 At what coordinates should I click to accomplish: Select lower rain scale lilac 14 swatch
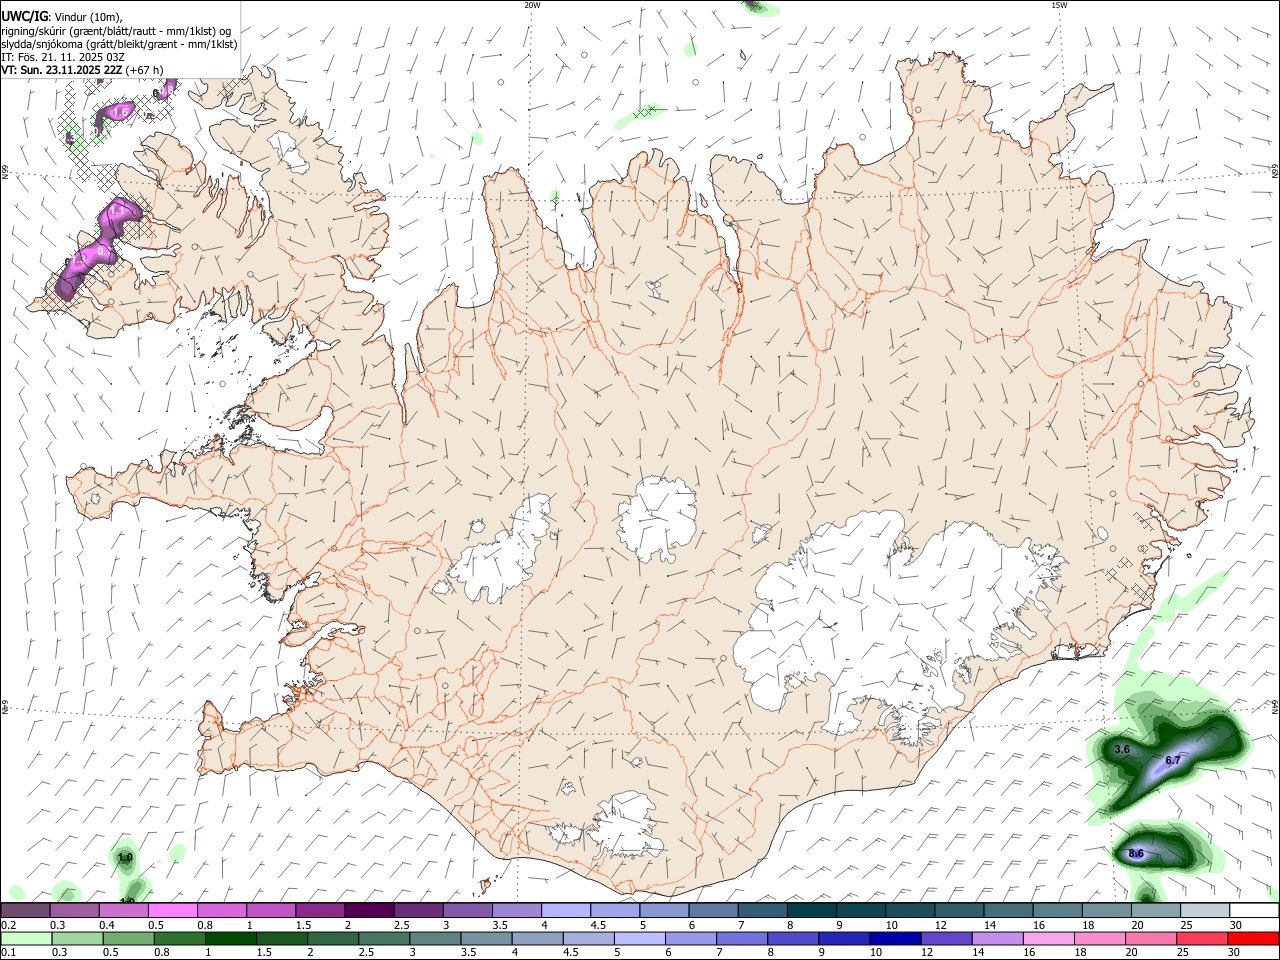[998, 939]
